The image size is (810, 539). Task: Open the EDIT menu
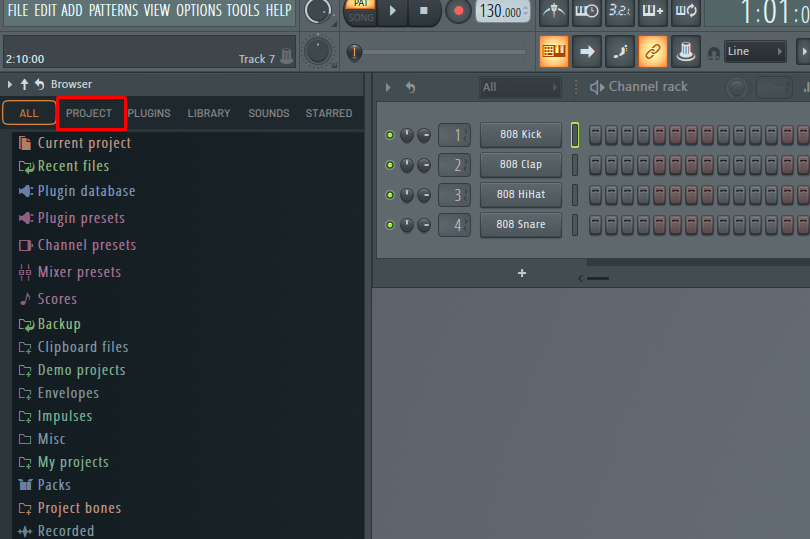point(45,10)
